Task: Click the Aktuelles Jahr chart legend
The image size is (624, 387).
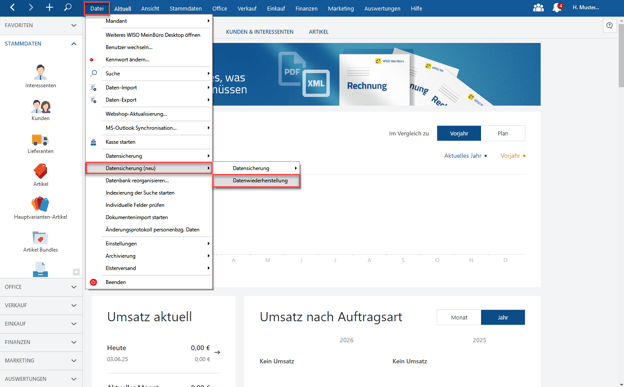Action: point(465,156)
